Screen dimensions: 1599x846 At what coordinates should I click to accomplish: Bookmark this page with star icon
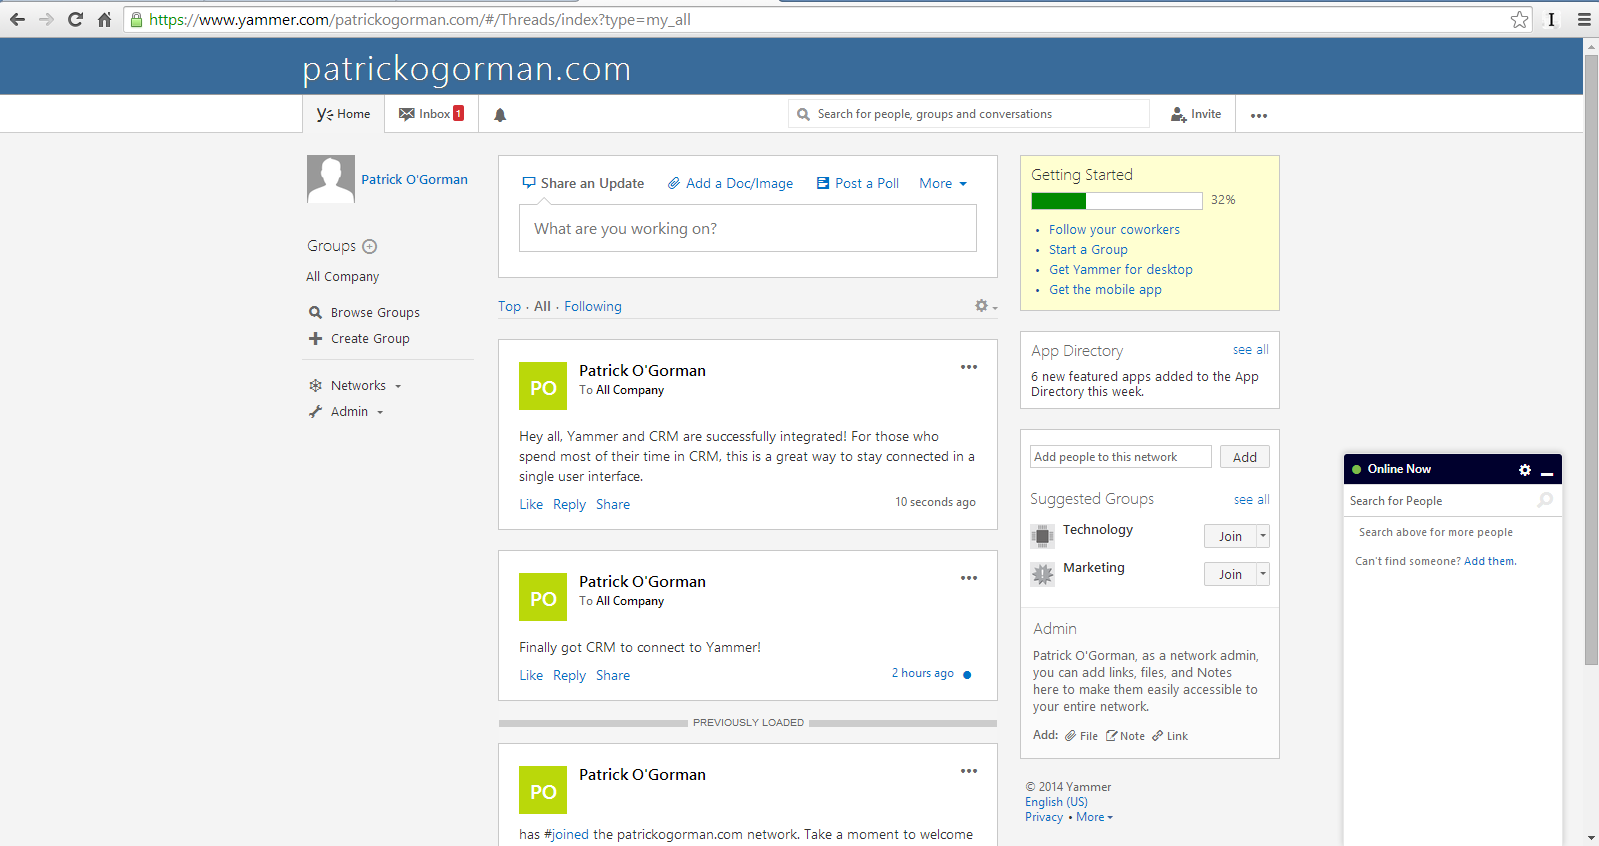click(x=1520, y=19)
